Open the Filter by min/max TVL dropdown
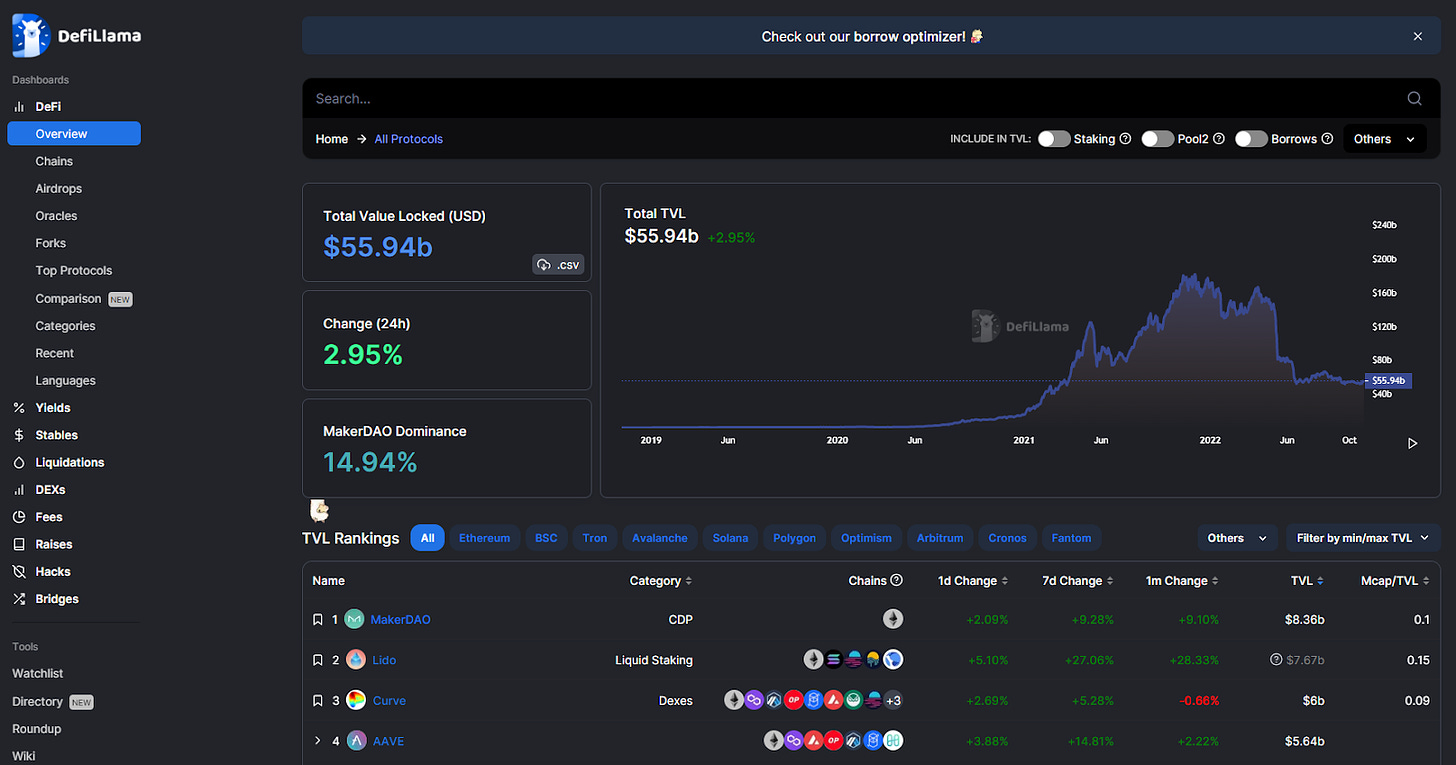The height and width of the screenshot is (765, 1456). [1363, 538]
